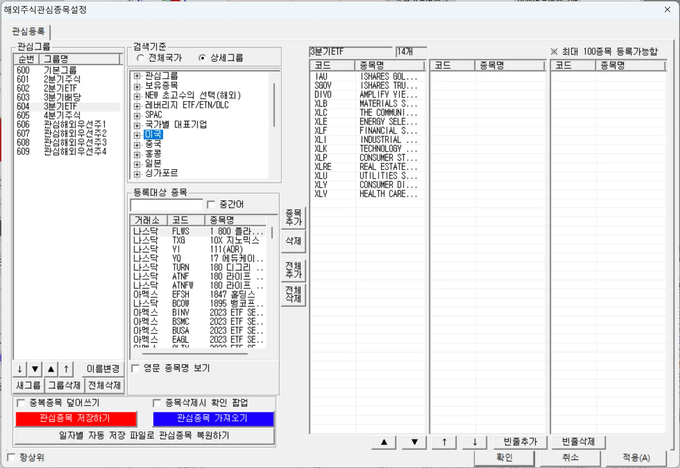The height and width of the screenshot is (468, 680).
Task: Select group 600 기본그룹
Action: (x=67, y=70)
